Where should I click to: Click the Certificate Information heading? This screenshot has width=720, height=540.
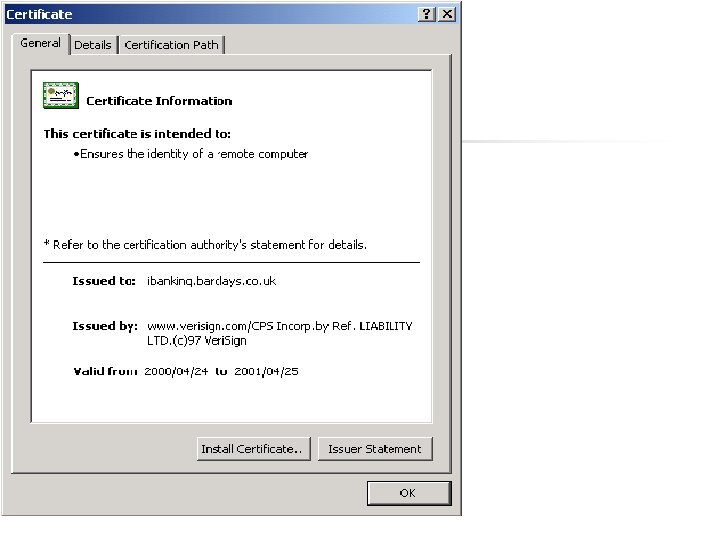click(159, 101)
